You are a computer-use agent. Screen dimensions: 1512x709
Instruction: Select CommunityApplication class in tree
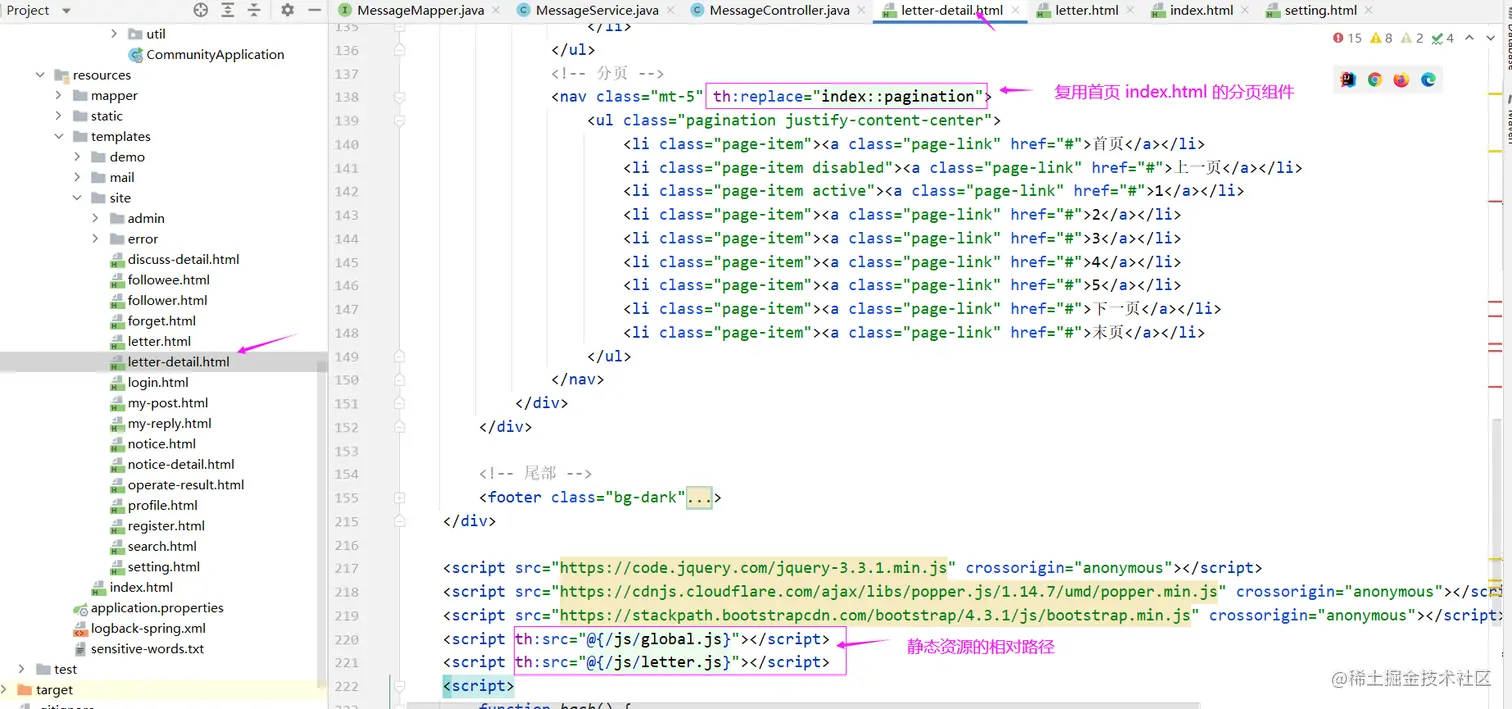pyautogui.click(x=215, y=55)
